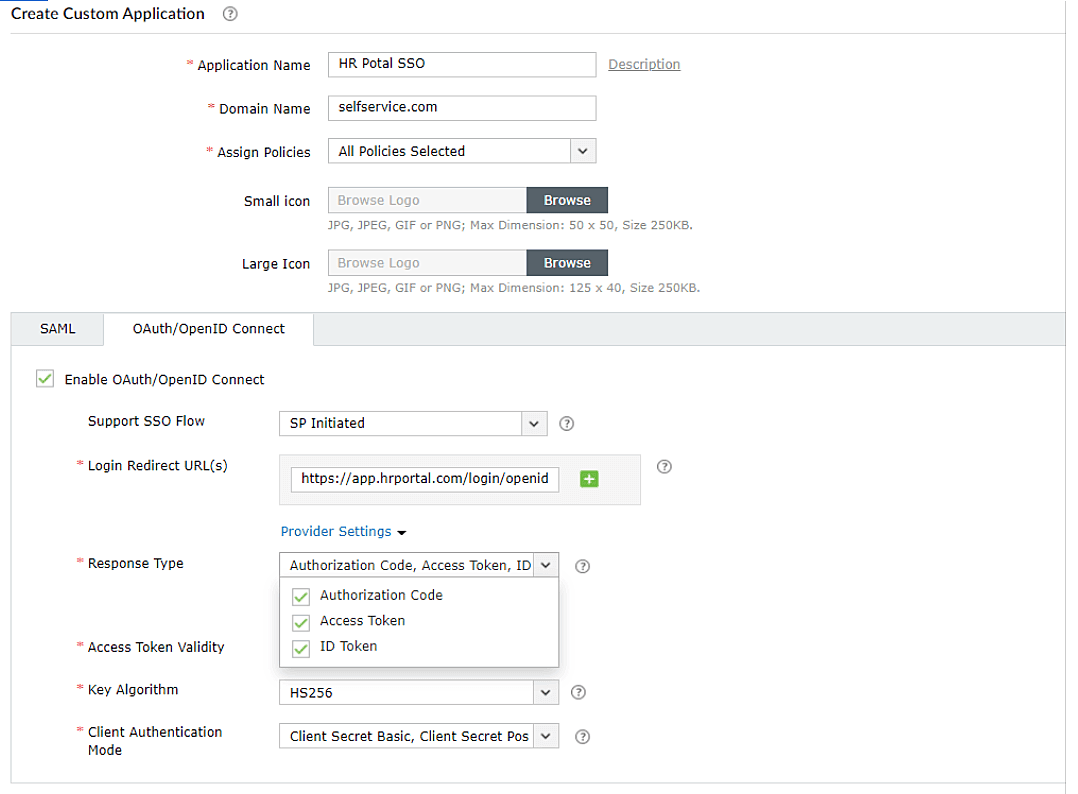This screenshot has height=794, width=1078.
Task: Open help for Create Custom Application
Action: tap(230, 14)
